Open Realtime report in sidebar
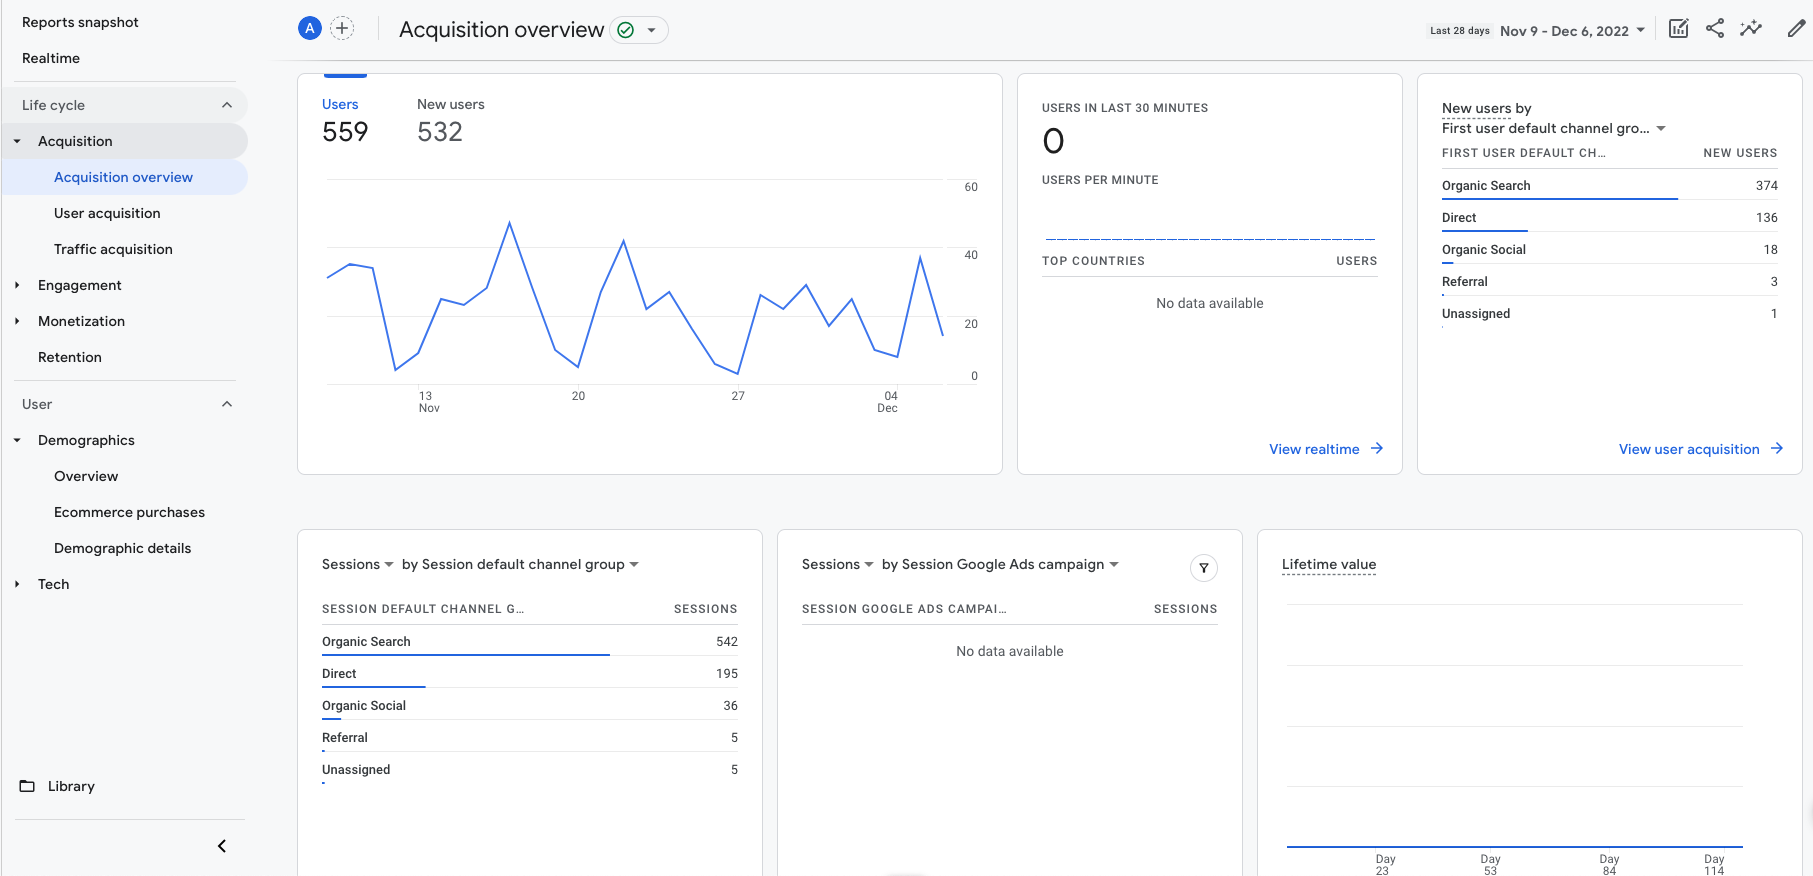Viewport: 1813px width, 876px height. point(51,58)
